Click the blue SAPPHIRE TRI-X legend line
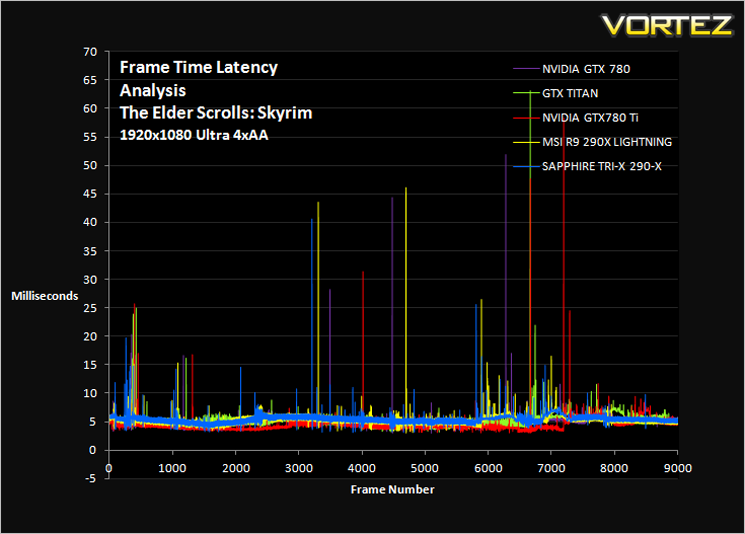Viewport: 745px width, 534px height. tap(526, 166)
